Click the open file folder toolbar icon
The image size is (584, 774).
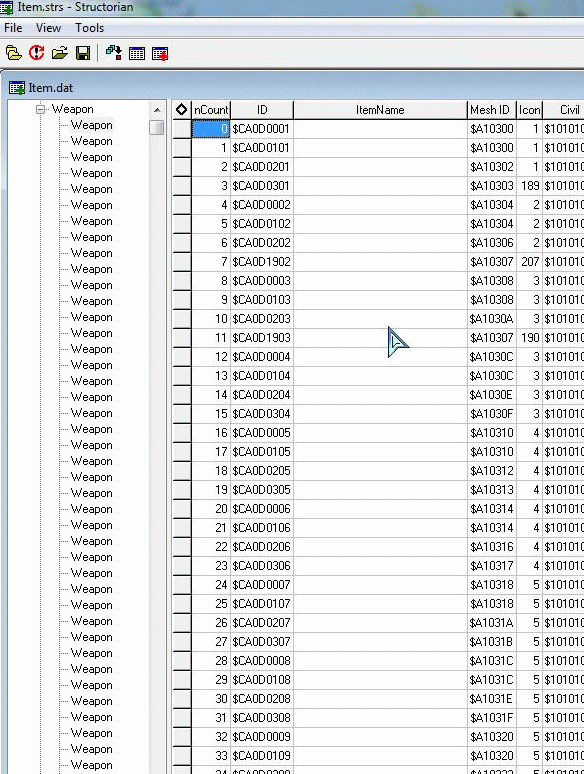60,53
